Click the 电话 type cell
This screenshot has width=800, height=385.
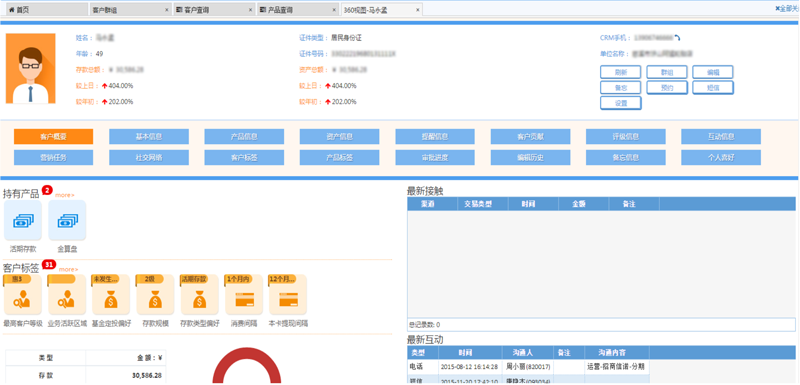[423, 367]
